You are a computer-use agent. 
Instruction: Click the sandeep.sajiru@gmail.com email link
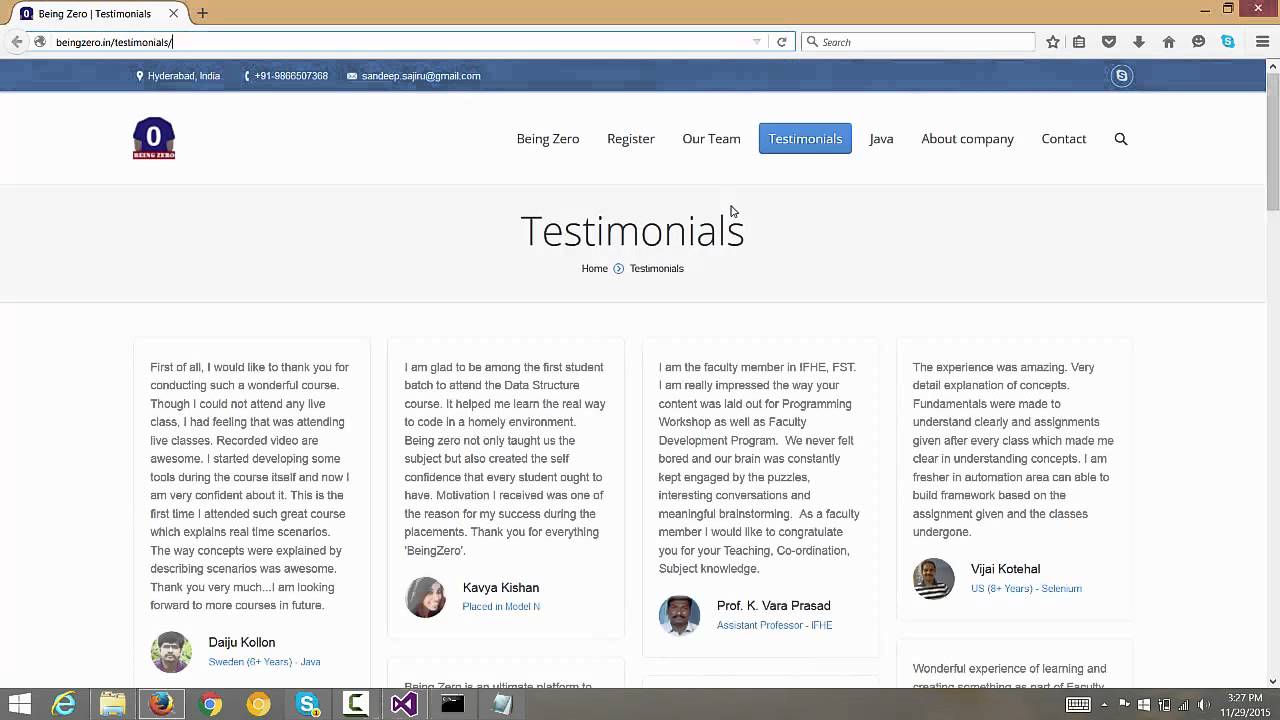pyautogui.click(x=421, y=76)
